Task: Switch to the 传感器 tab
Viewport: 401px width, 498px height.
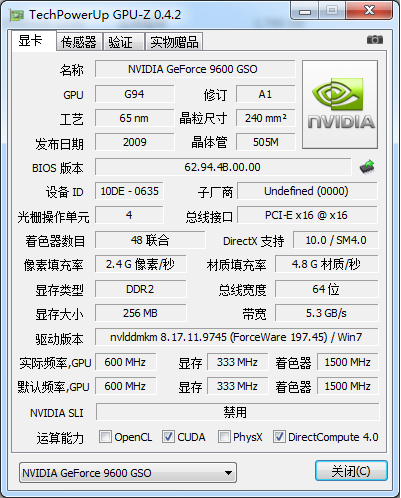Action: pos(79,42)
